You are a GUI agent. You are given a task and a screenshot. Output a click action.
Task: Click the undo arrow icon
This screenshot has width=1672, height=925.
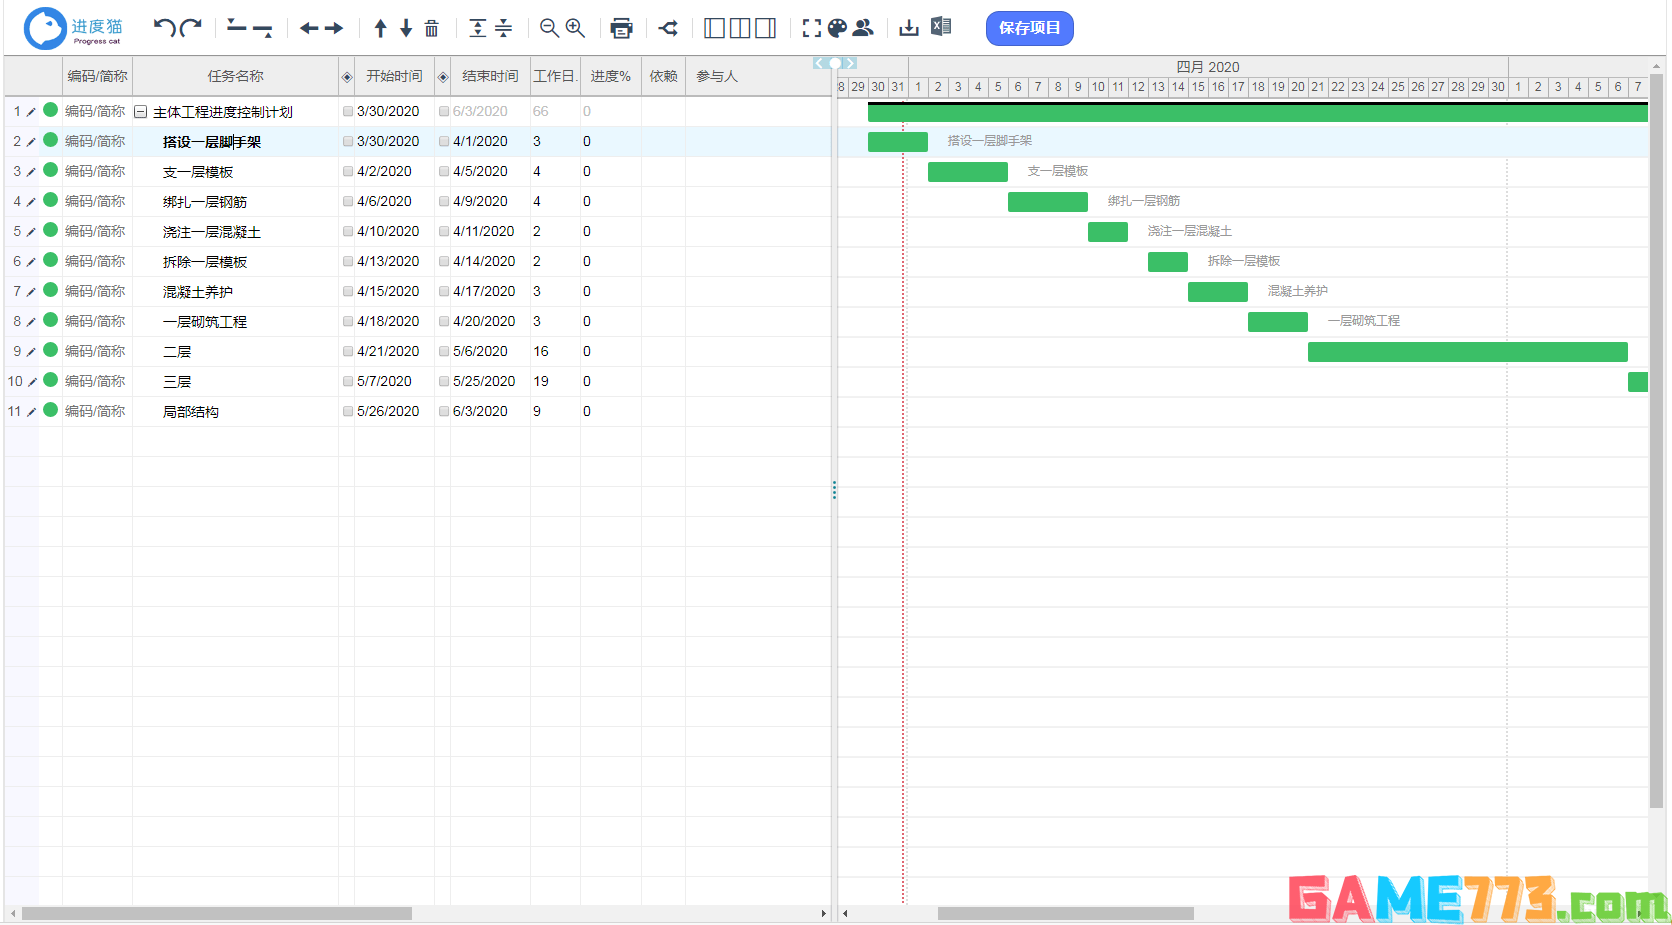[x=165, y=28]
